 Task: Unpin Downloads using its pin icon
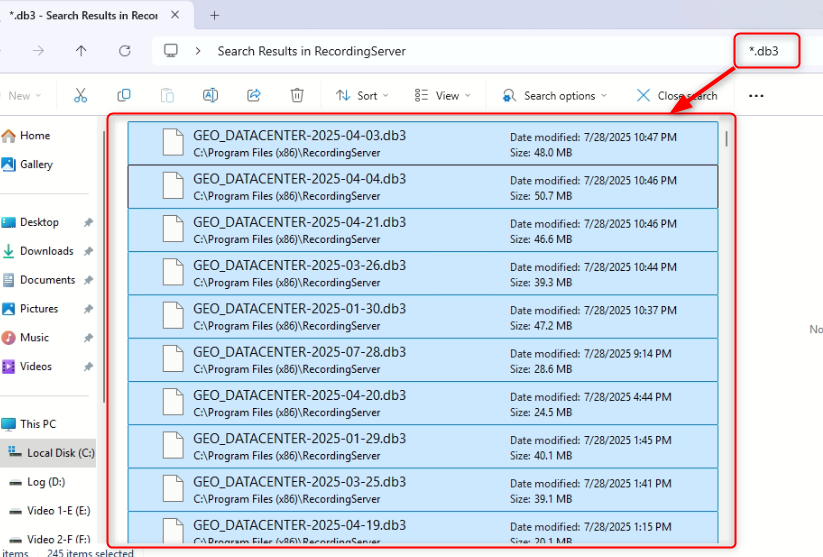88,251
